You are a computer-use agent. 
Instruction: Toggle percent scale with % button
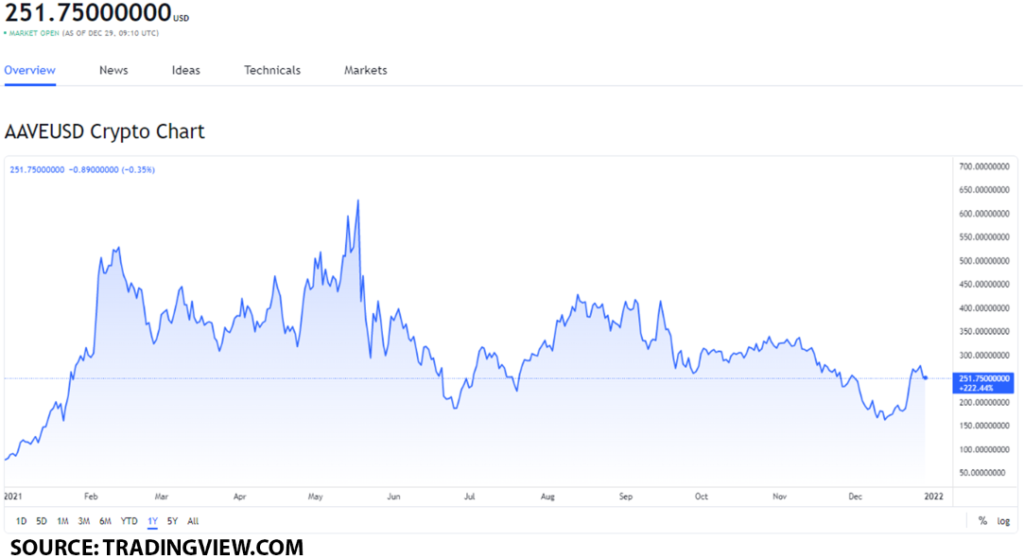(982, 521)
